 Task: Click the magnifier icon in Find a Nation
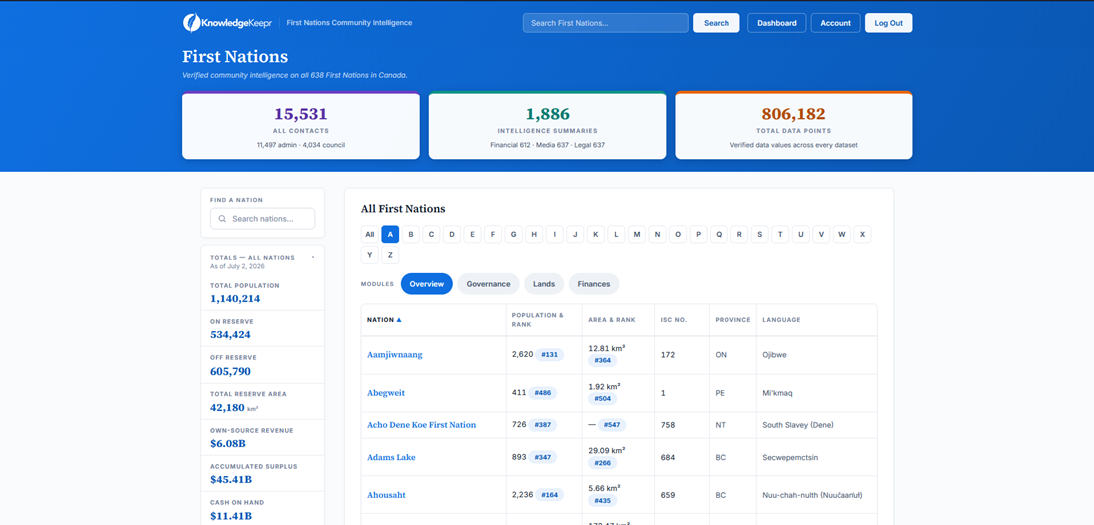[222, 219]
